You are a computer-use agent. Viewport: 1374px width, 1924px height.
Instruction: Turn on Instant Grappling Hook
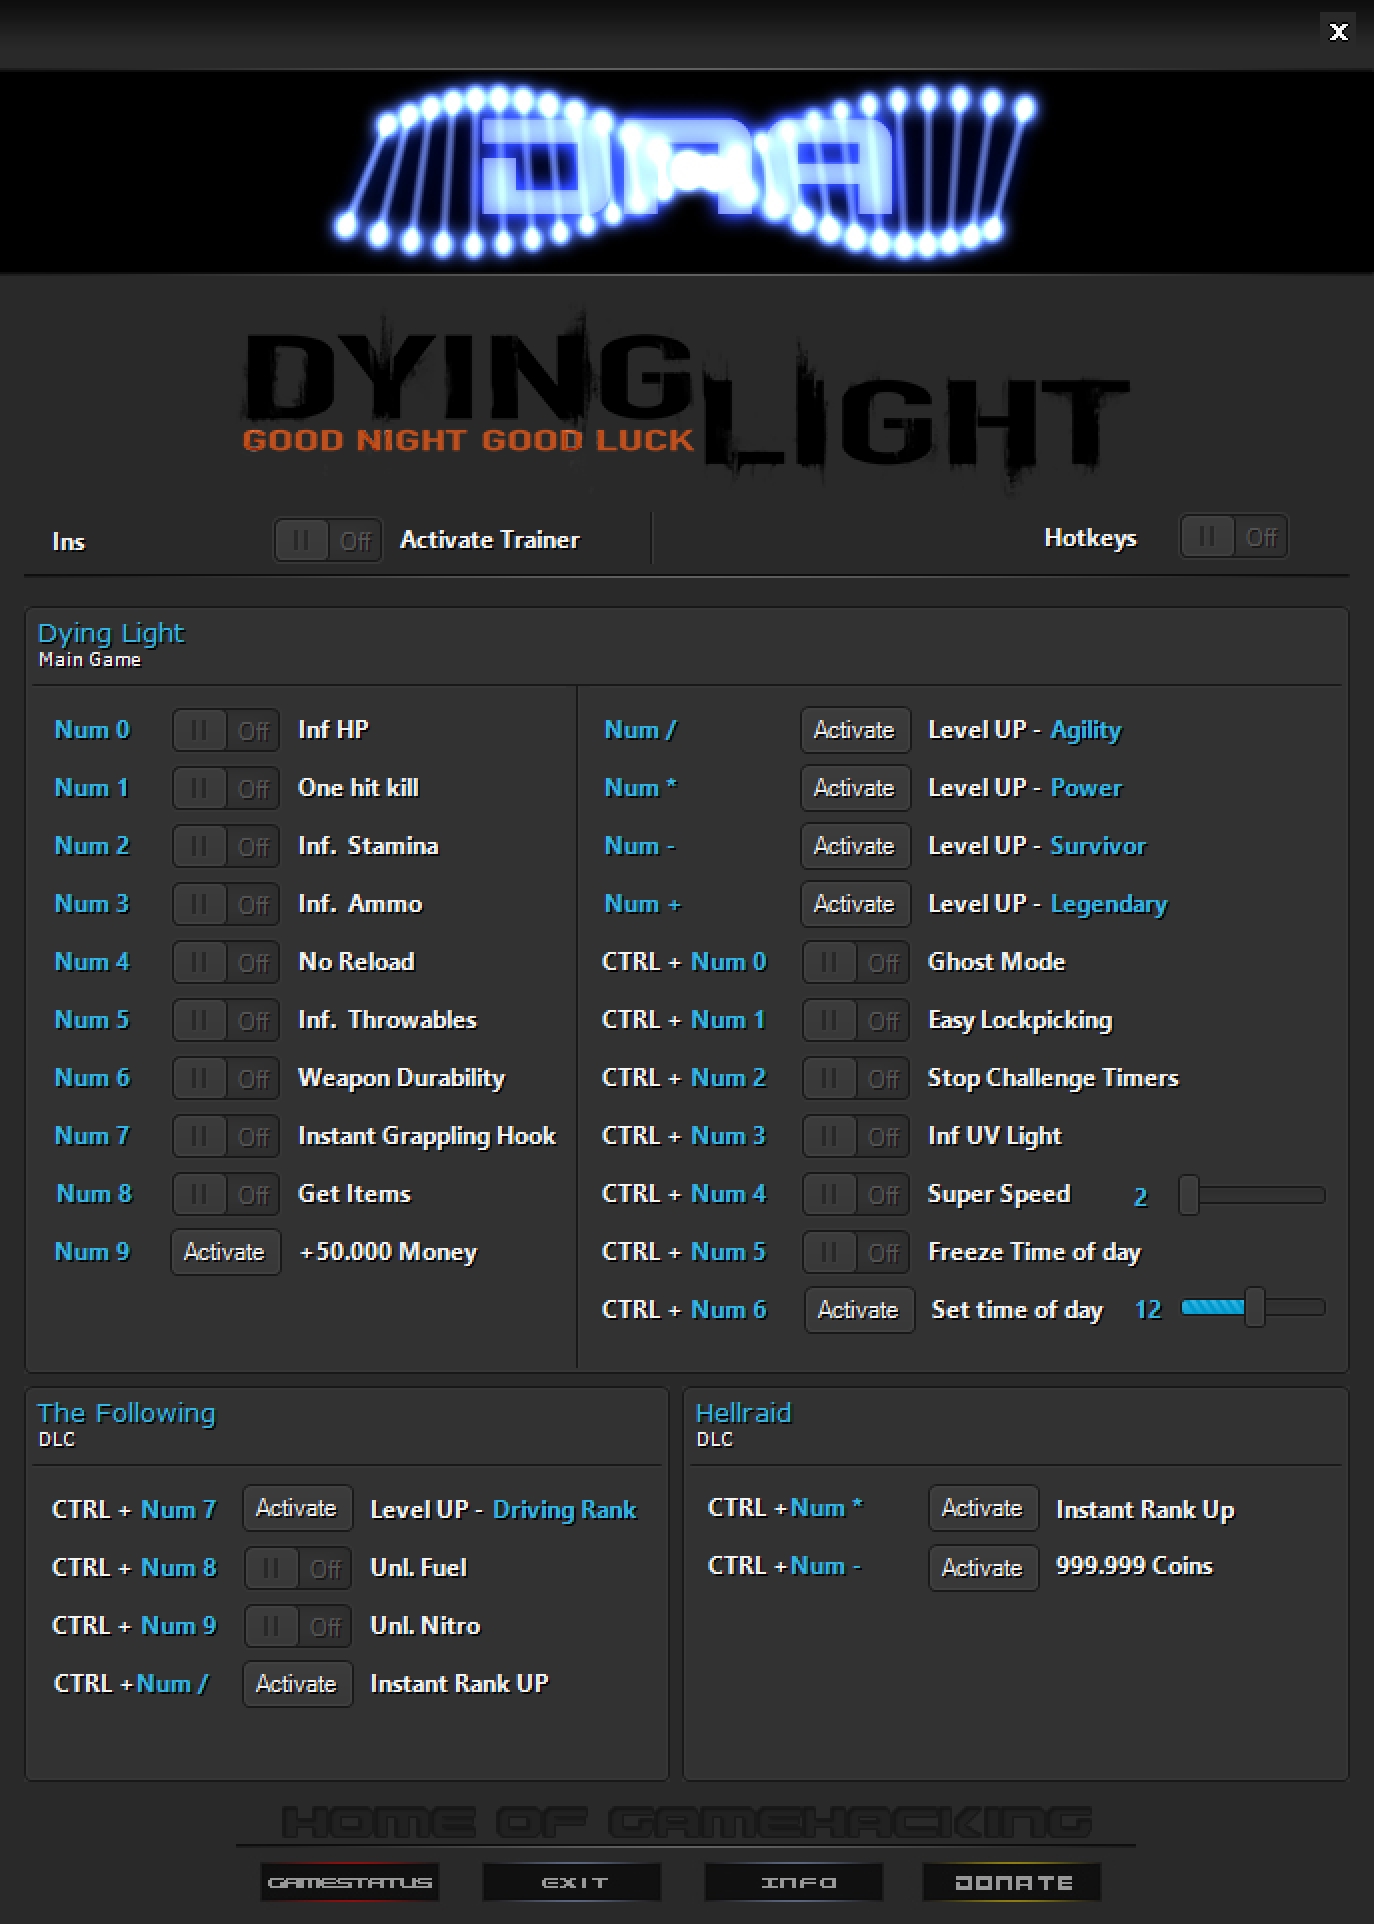point(226,1136)
